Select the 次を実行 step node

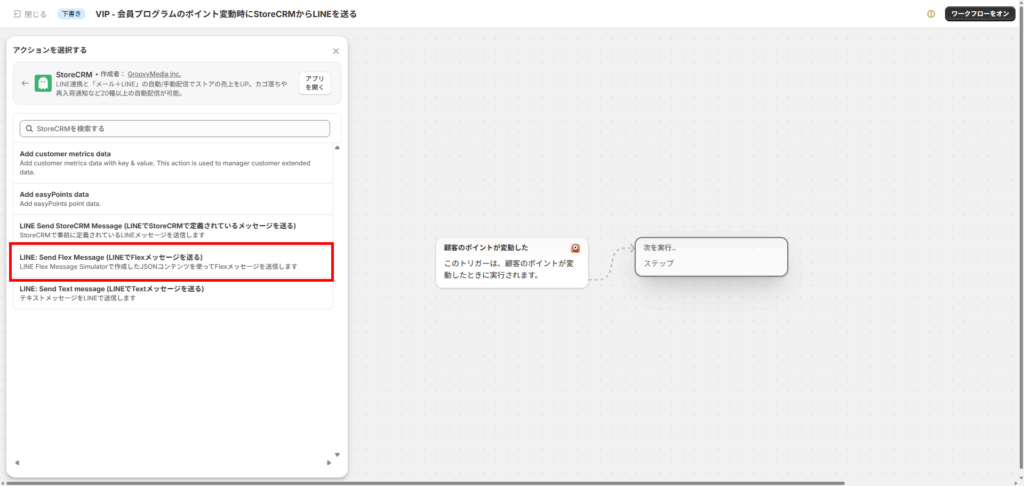point(711,256)
